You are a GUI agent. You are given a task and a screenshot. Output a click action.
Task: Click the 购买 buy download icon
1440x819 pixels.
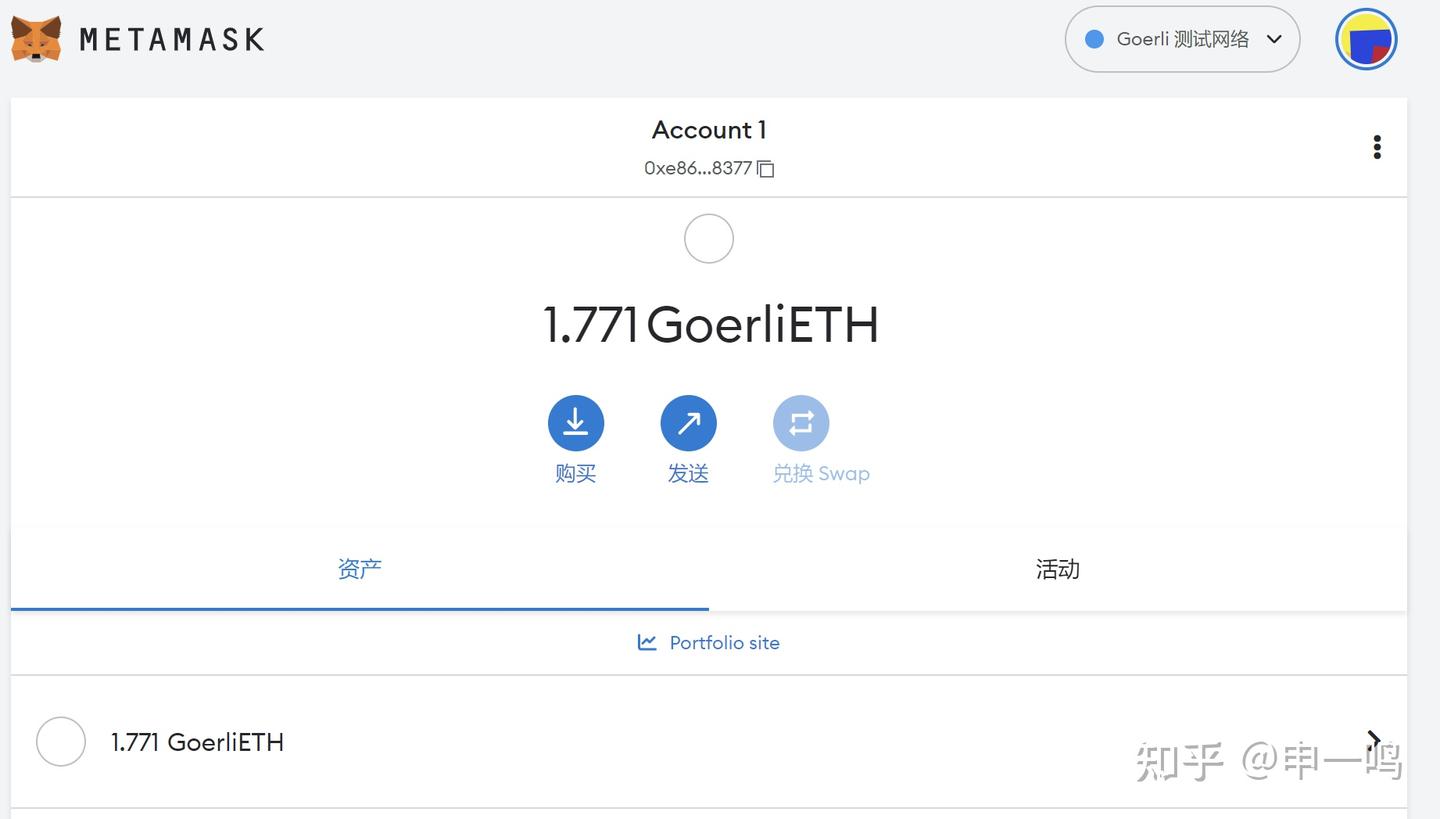[x=575, y=423]
